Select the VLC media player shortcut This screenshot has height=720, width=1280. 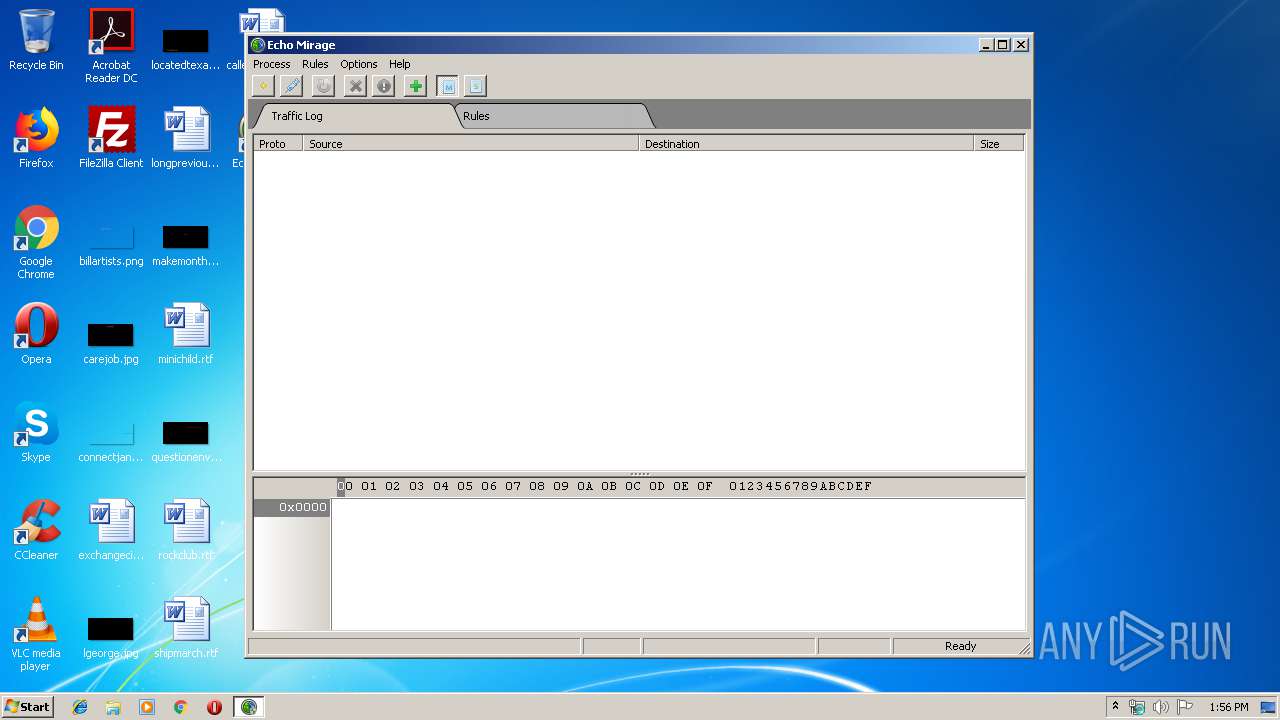pos(36,634)
